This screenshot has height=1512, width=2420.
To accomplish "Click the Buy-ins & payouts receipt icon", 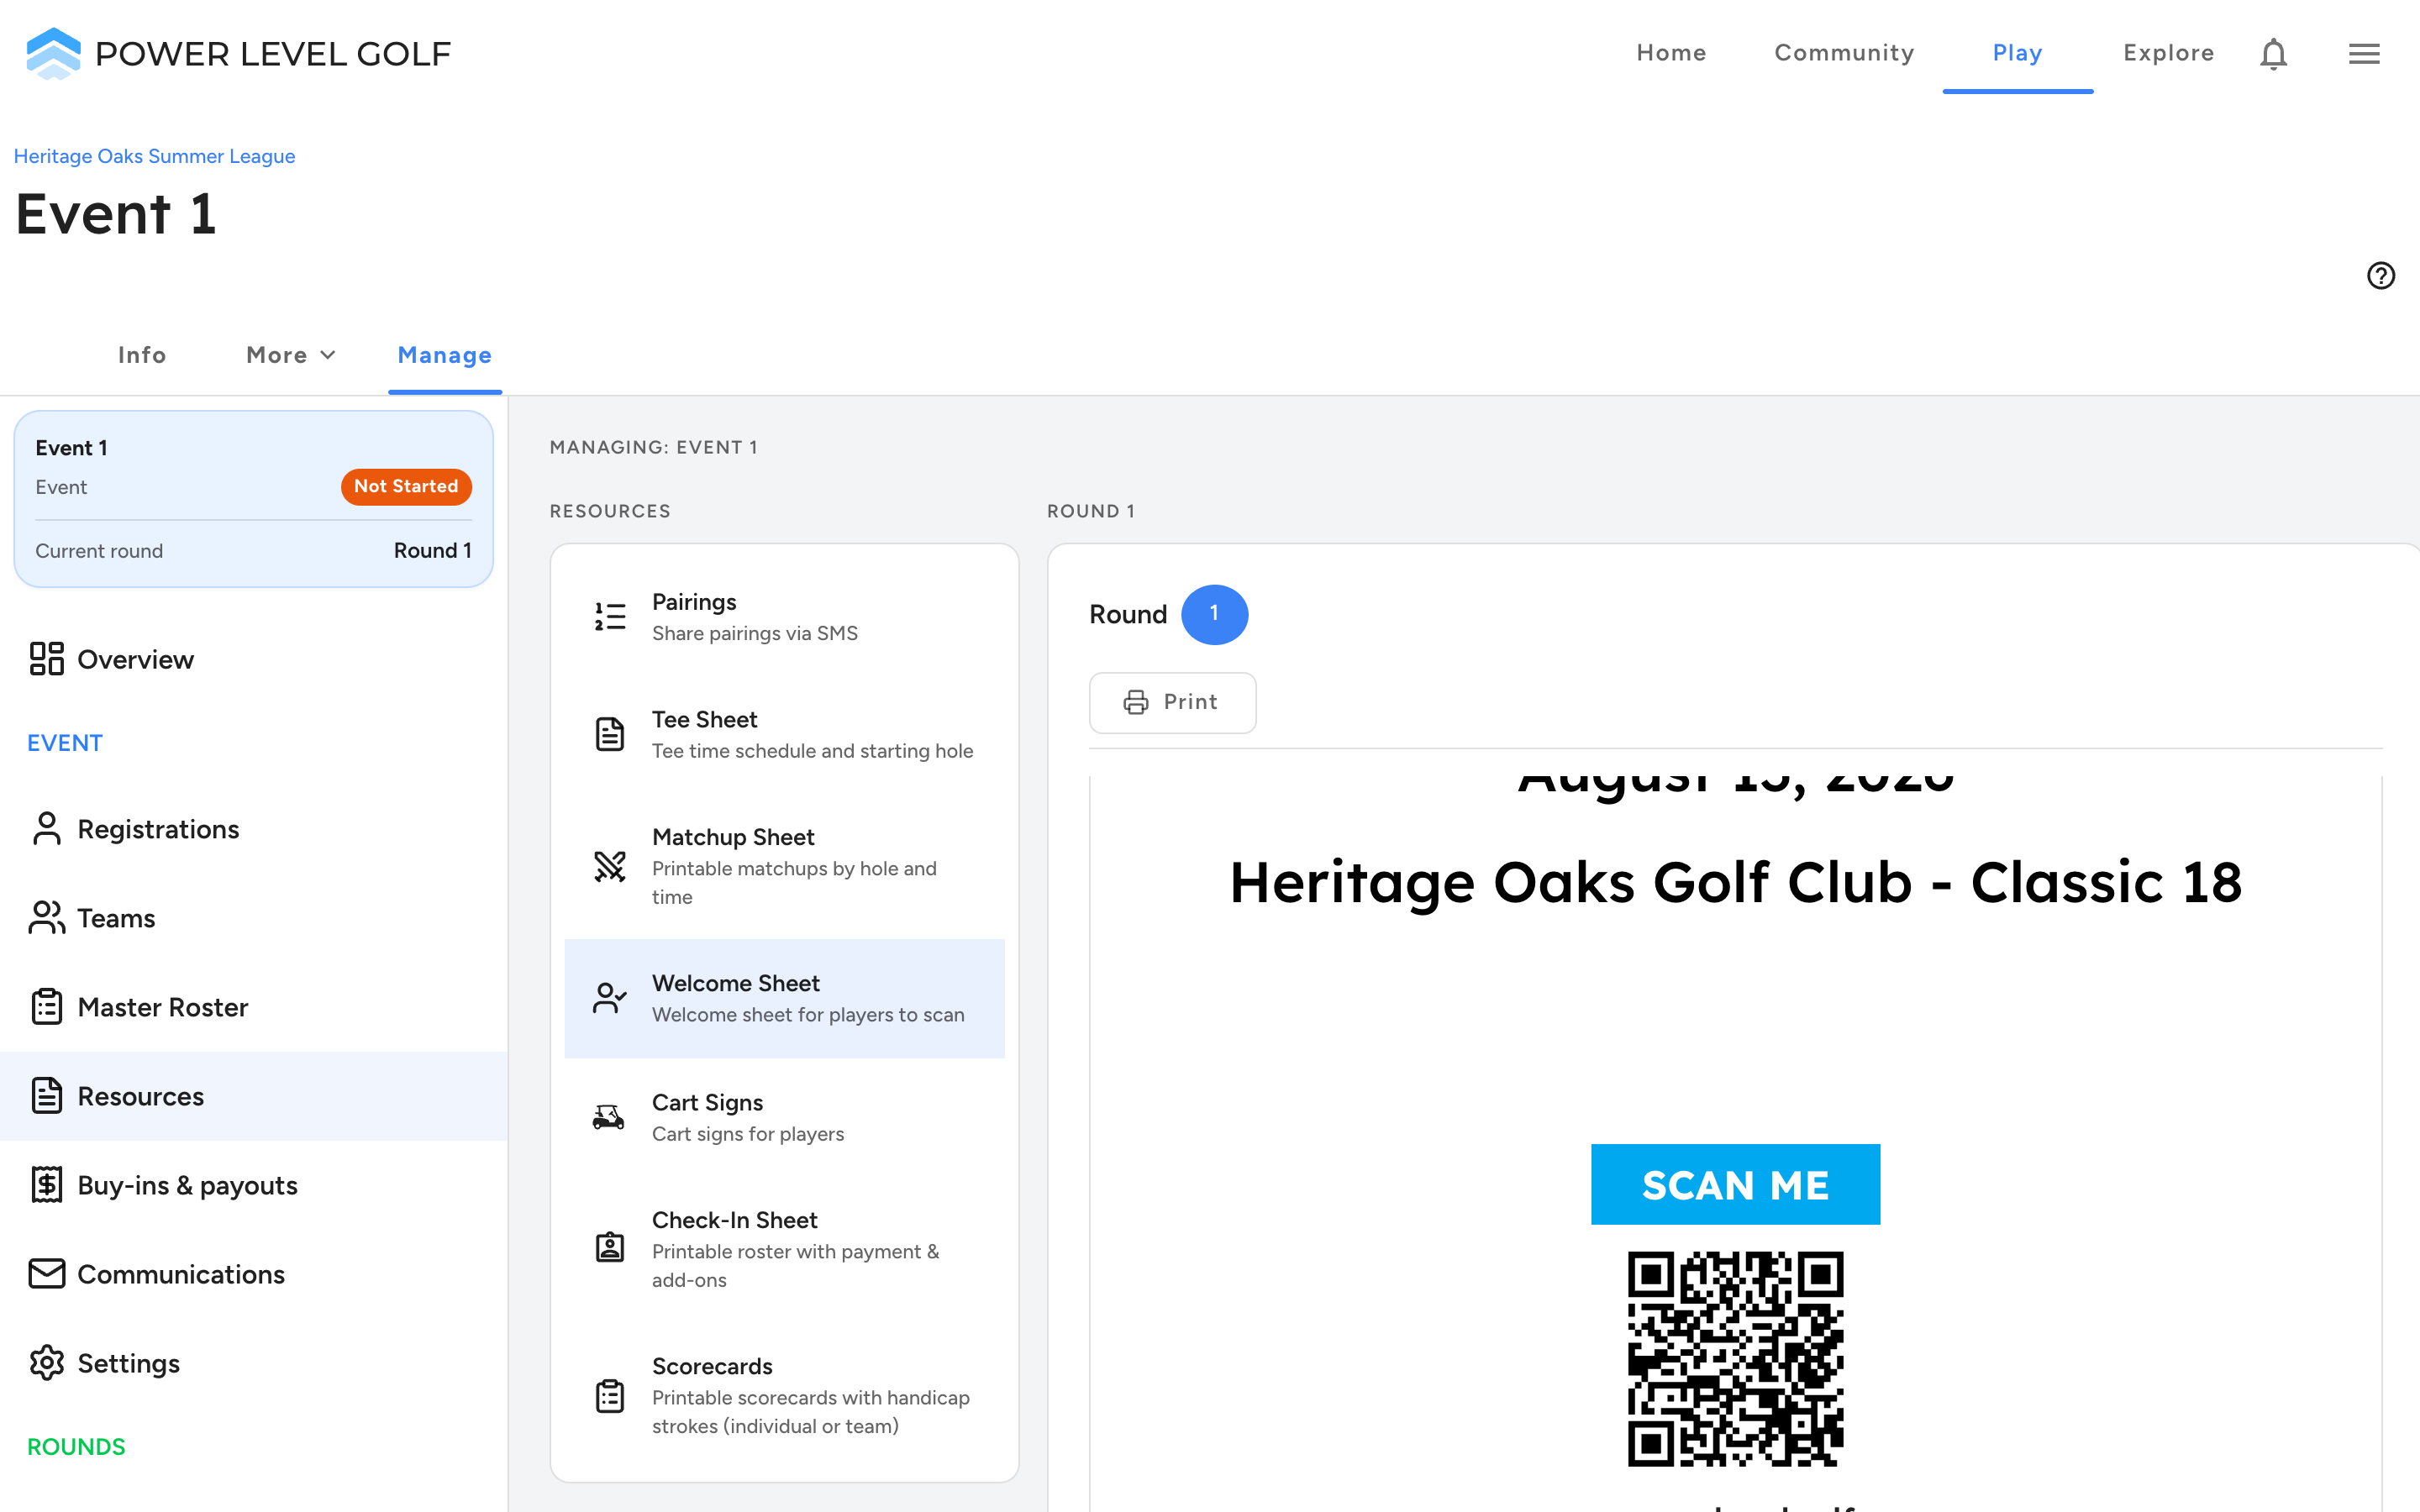I will 47,1185.
